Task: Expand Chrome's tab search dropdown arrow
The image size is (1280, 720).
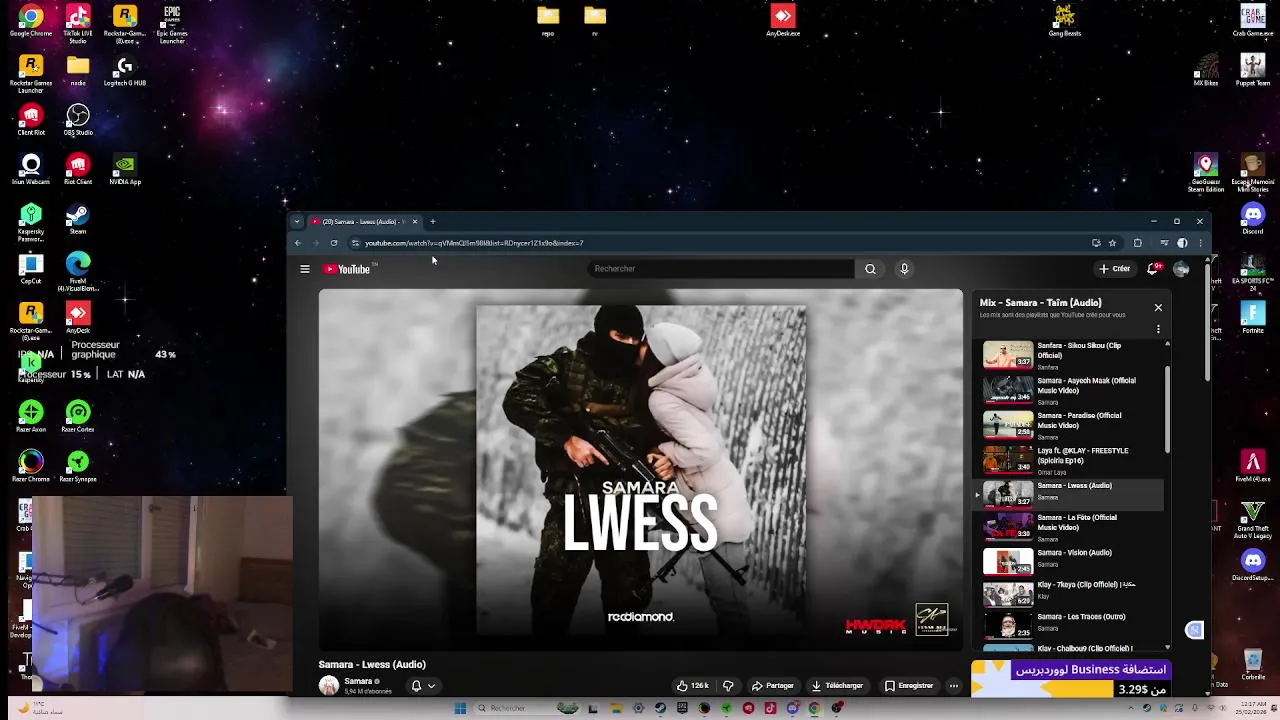Action: [x=297, y=222]
